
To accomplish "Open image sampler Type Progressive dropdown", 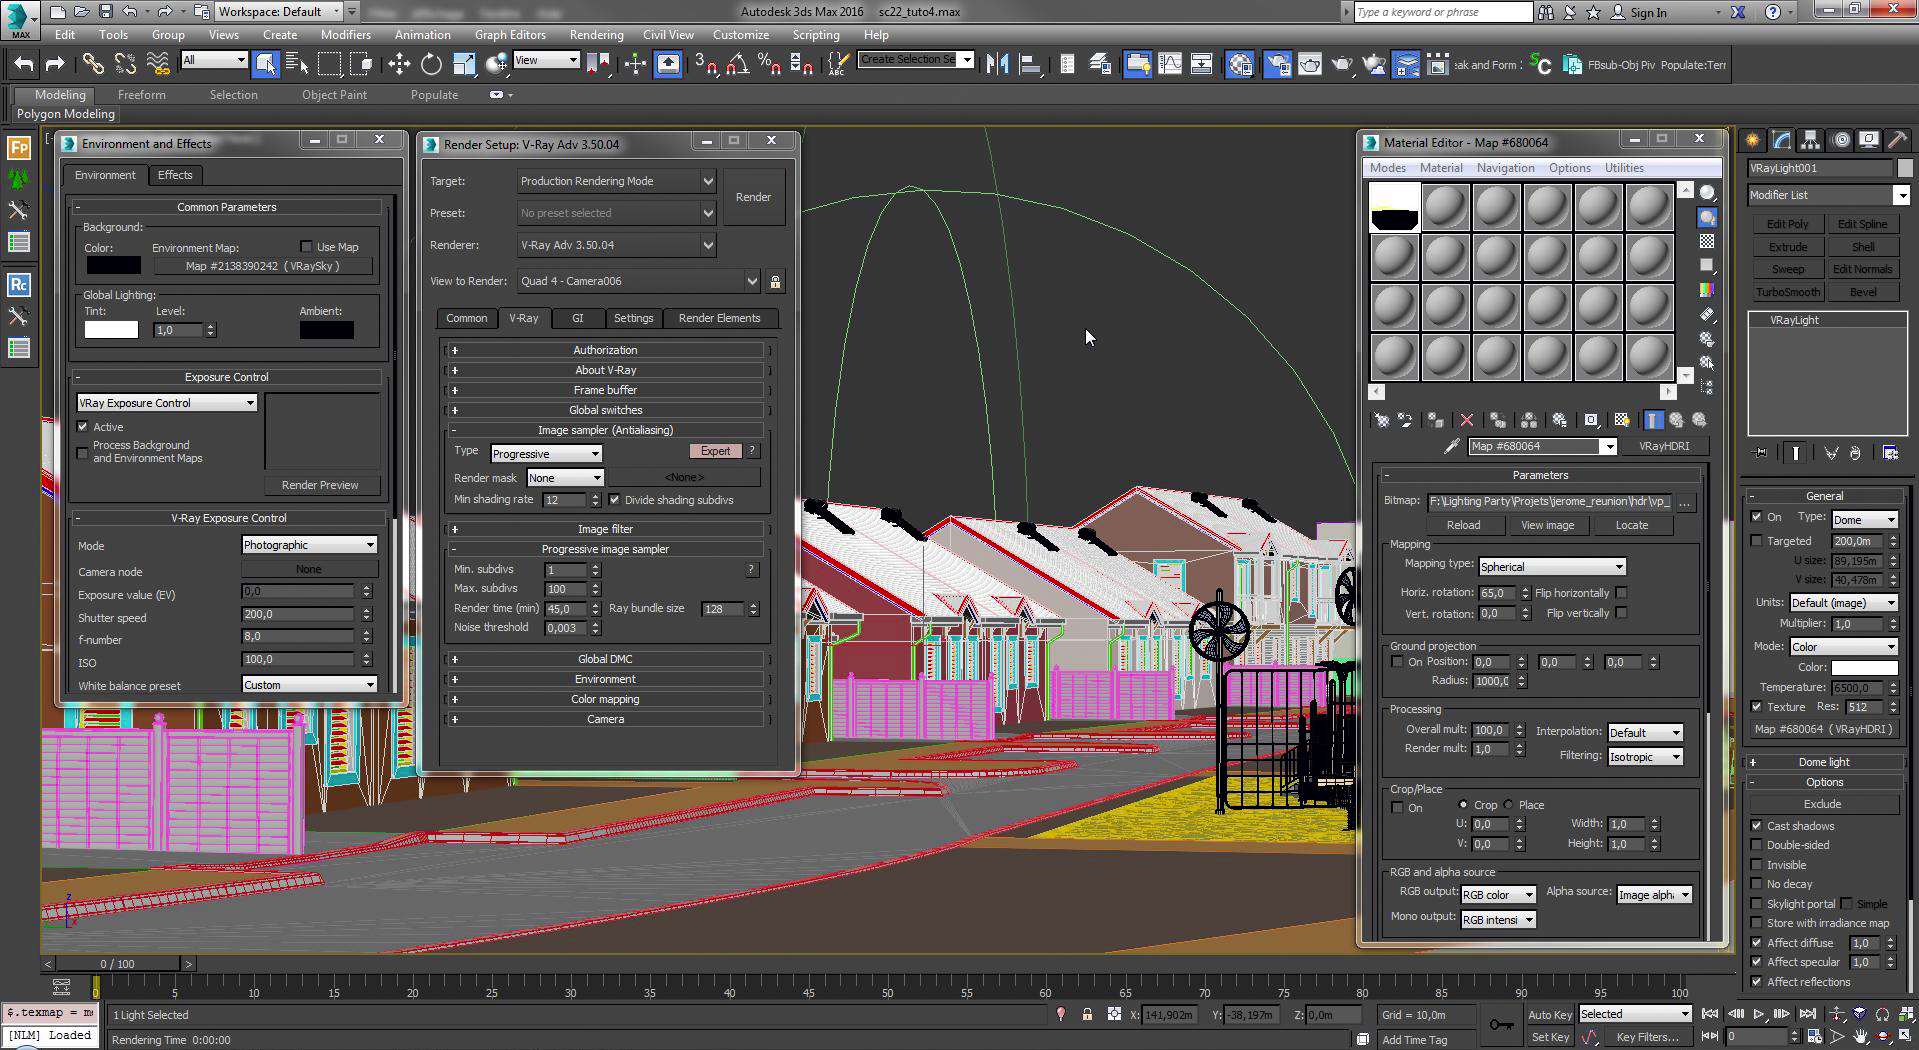I will [546, 453].
